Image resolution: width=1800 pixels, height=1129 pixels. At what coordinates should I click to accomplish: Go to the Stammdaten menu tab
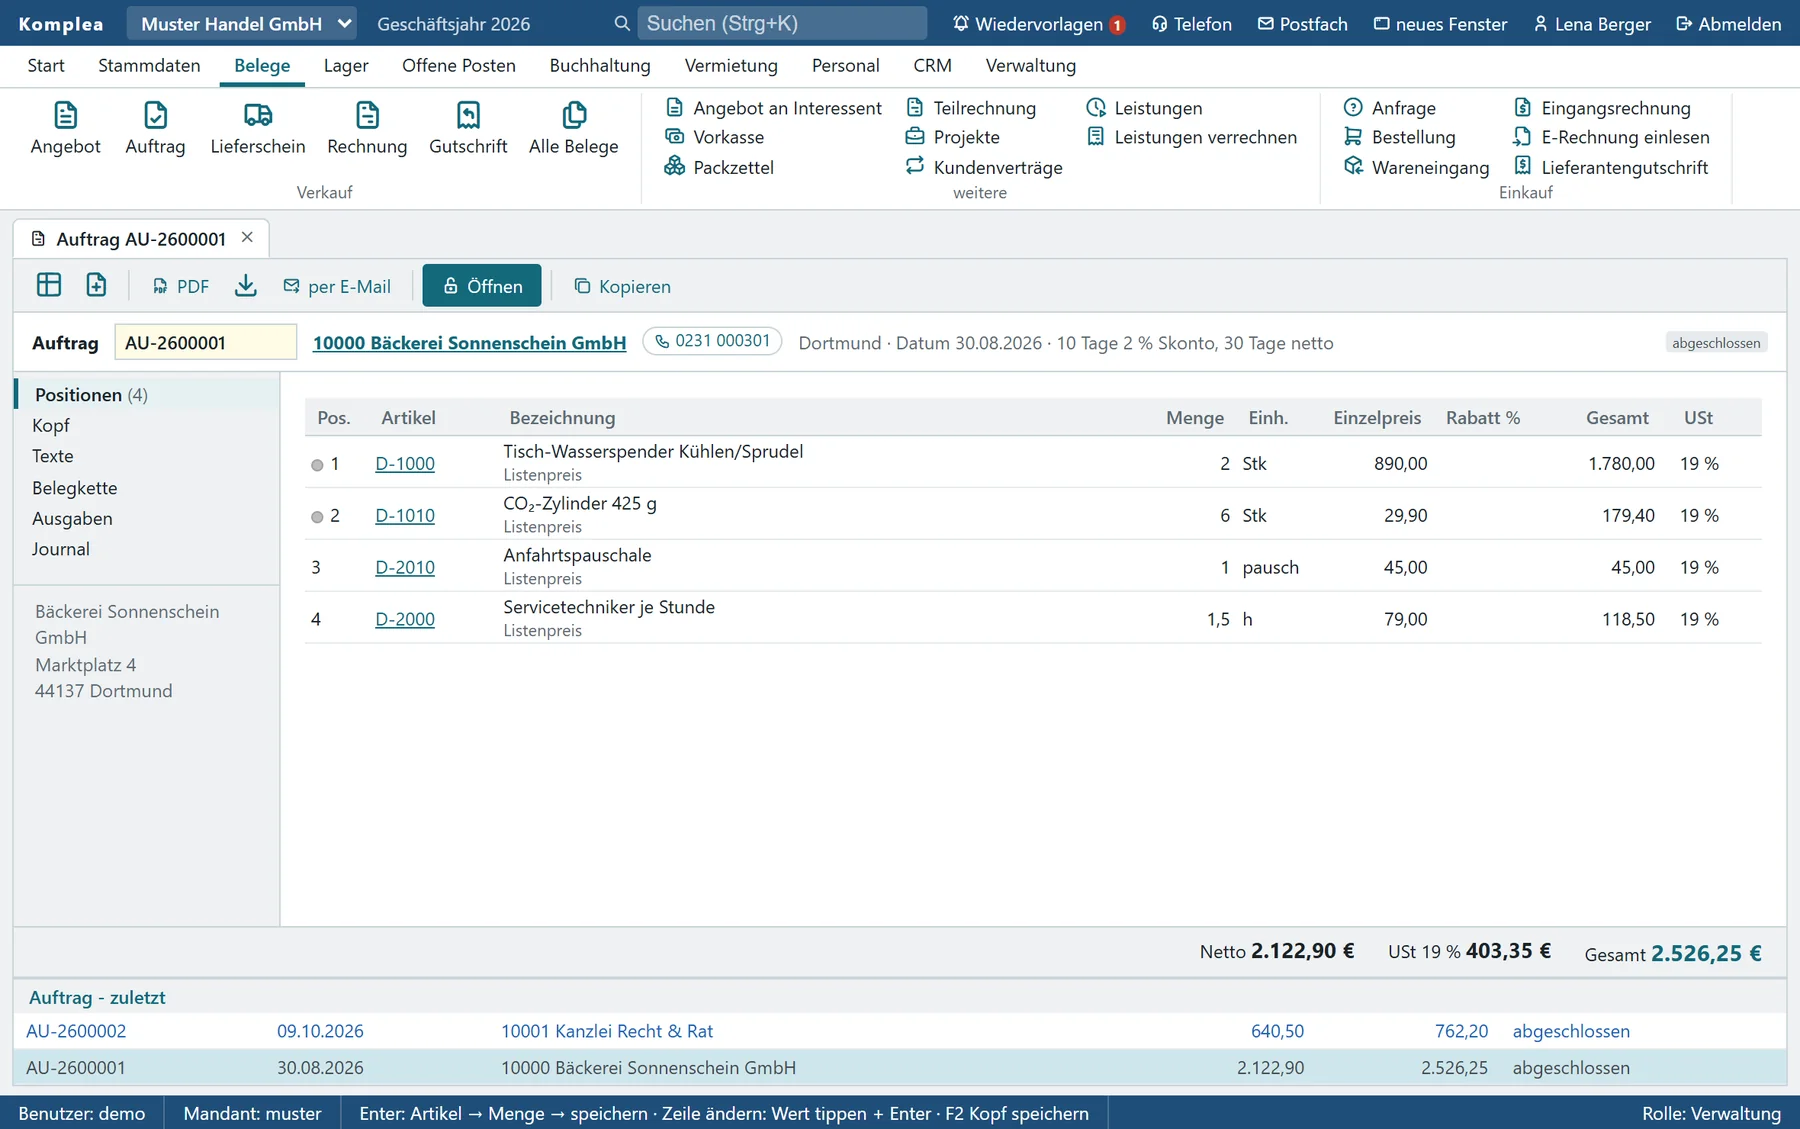[x=149, y=66]
